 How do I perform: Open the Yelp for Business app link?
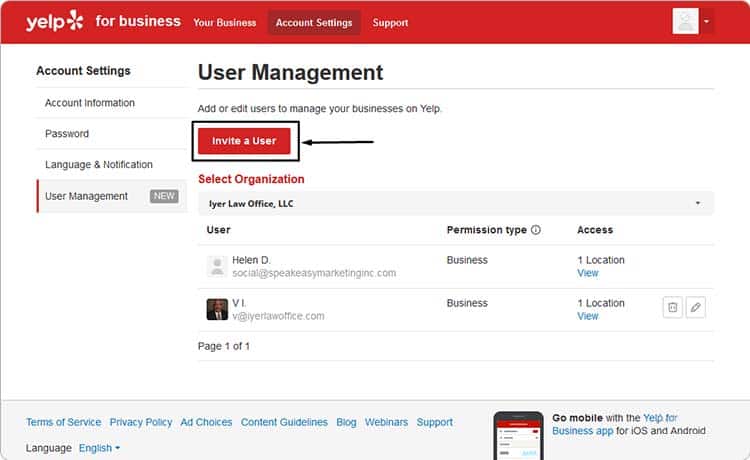[615, 424]
